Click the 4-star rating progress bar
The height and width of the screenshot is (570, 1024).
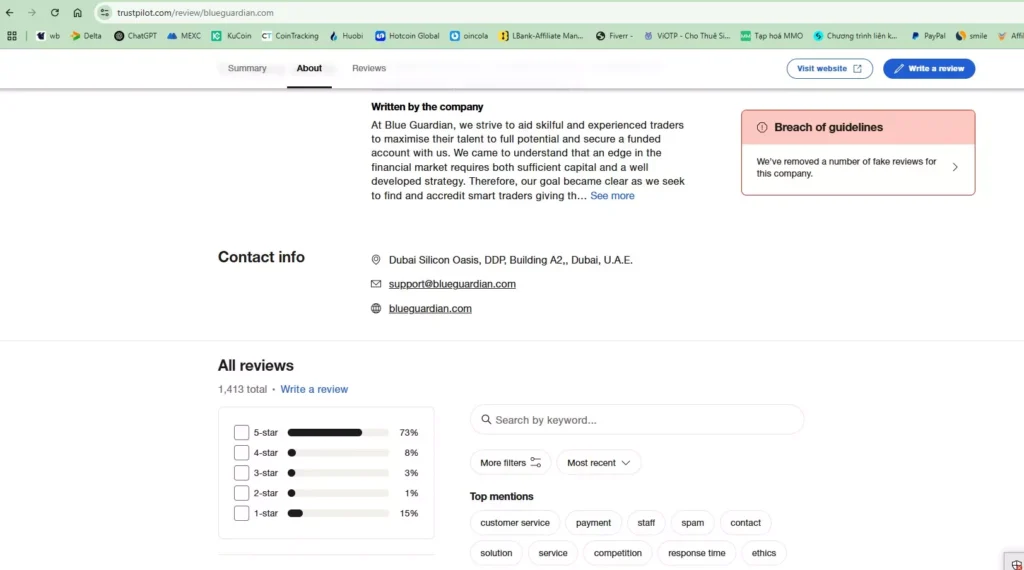click(338, 452)
